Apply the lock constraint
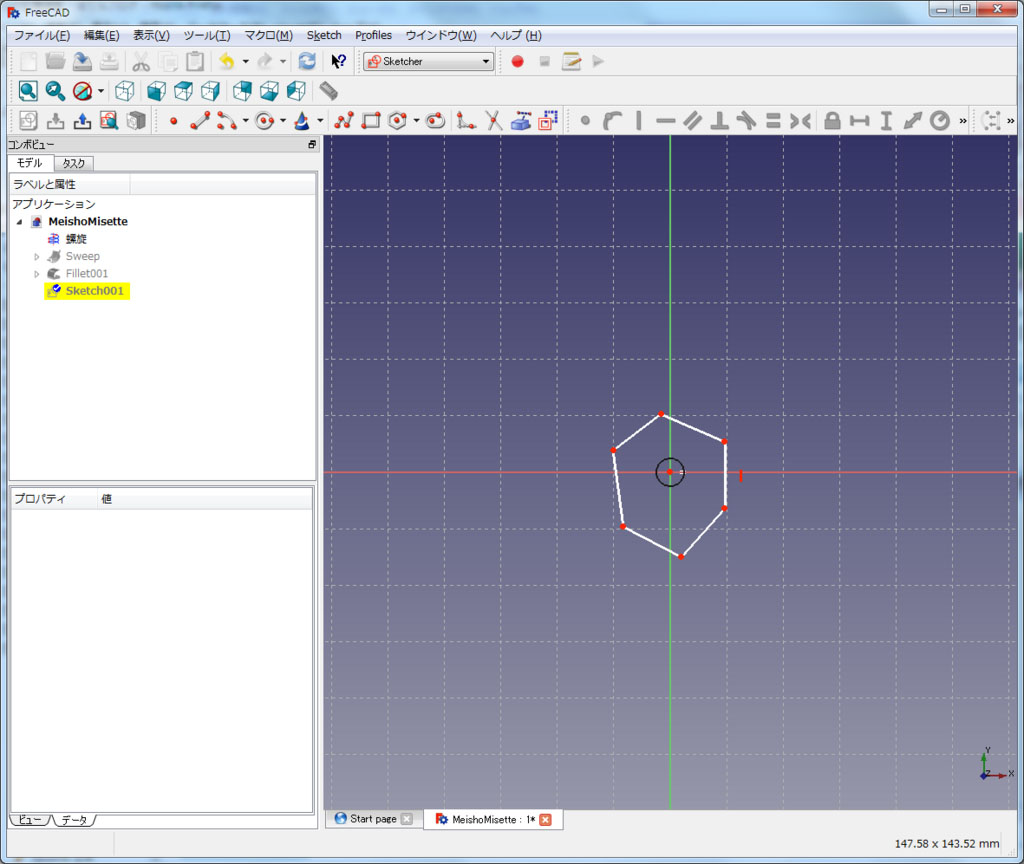The height and width of the screenshot is (864, 1024). point(832,121)
